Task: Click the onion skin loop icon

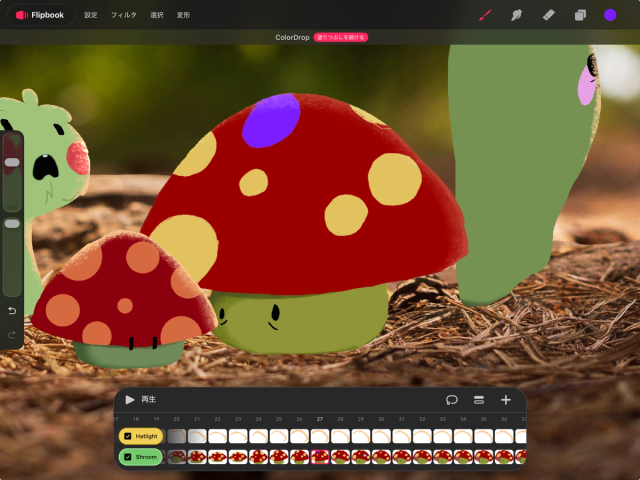Action: (x=452, y=400)
